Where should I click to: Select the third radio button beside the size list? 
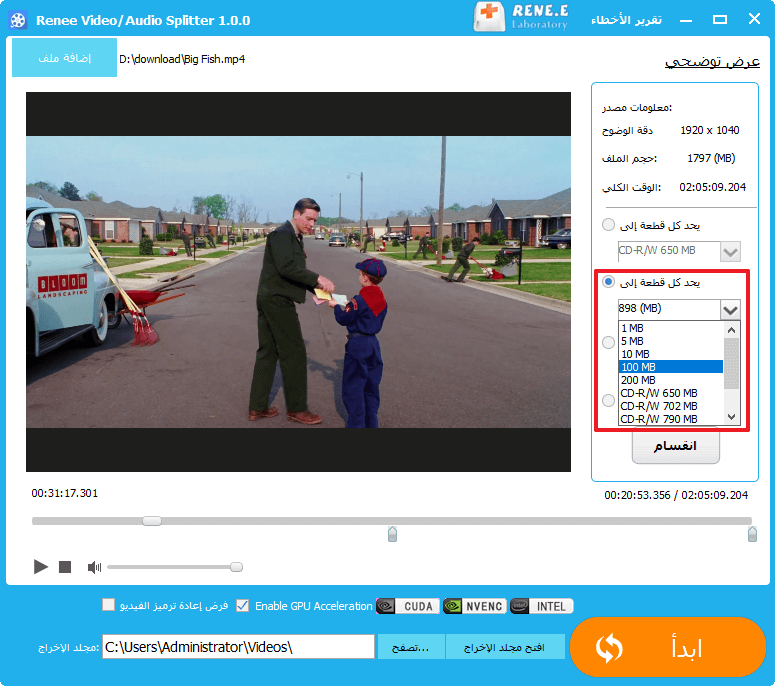[608, 342]
